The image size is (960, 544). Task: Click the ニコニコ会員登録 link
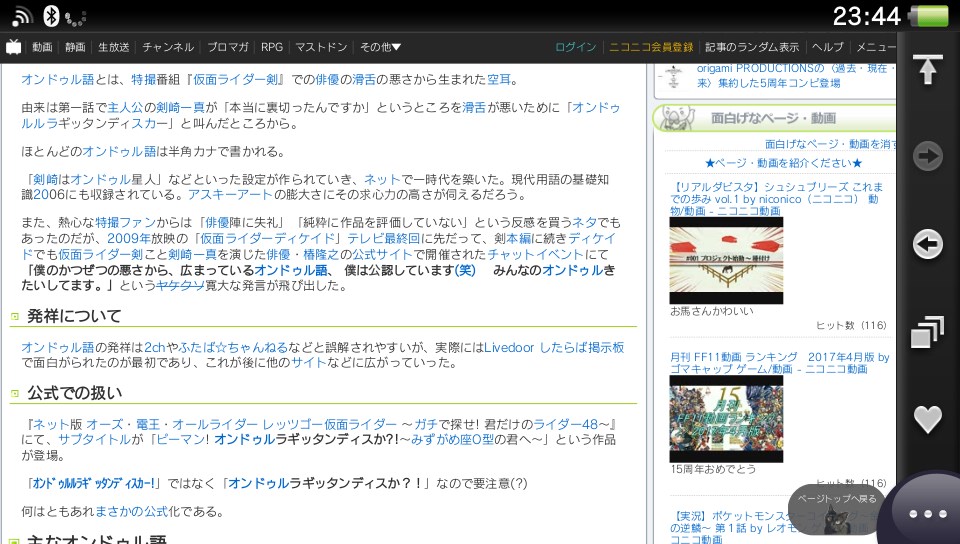[x=651, y=47]
